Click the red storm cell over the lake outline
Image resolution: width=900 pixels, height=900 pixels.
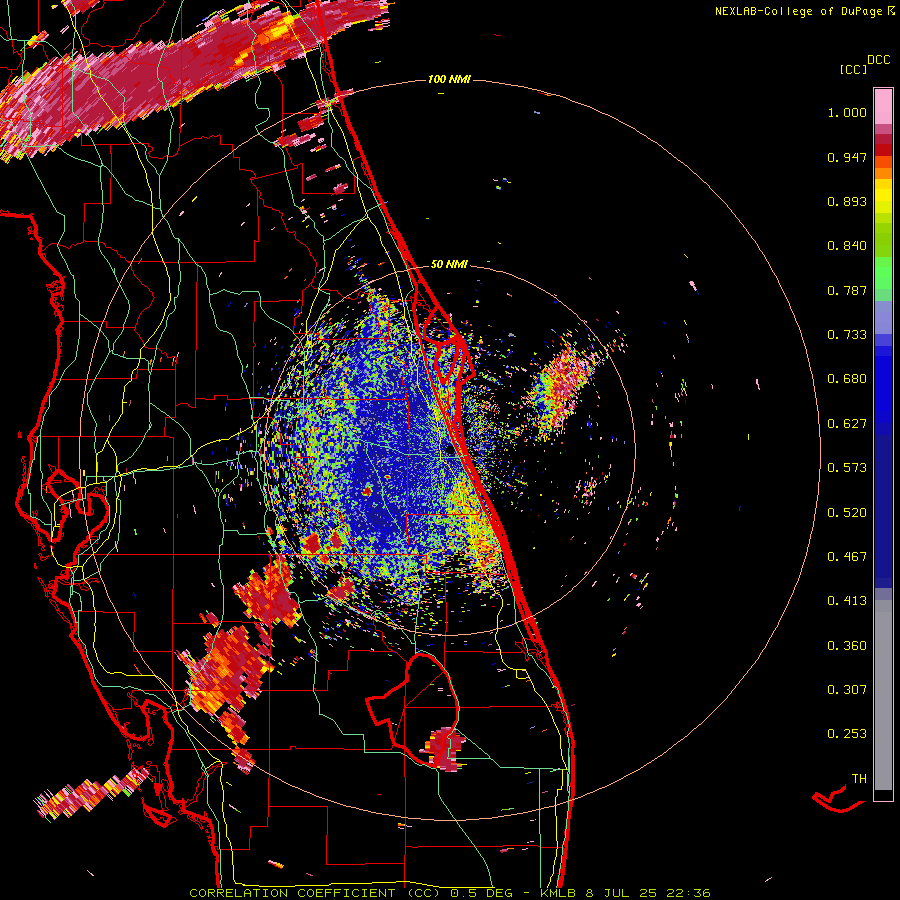(444, 748)
